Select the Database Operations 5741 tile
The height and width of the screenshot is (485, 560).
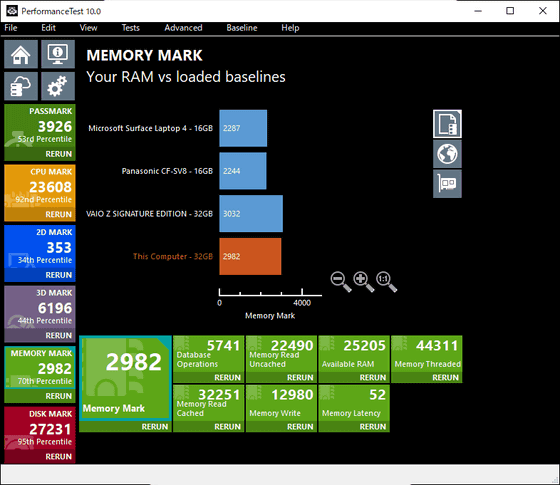[209, 354]
